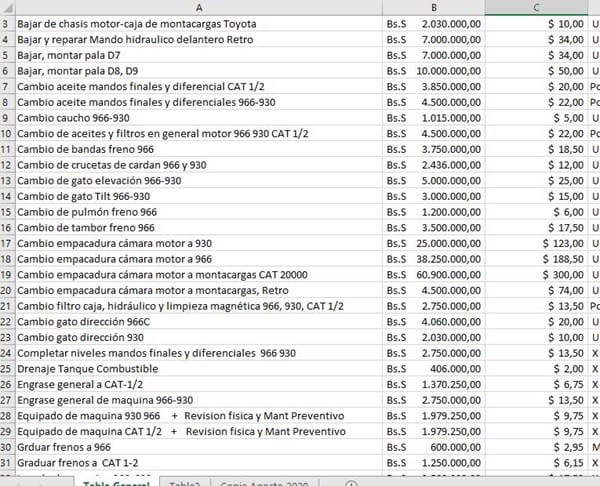Select cell 'Bajar, montar pala D8, D9'
This screenshot has height=486, width=600.
click(199, 71)
